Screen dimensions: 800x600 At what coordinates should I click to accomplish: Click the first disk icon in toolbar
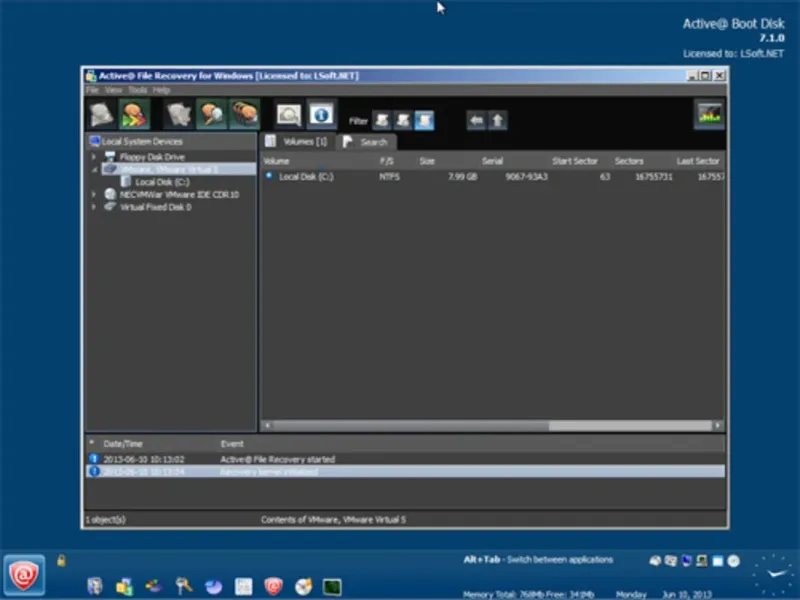tap(101, 115)
